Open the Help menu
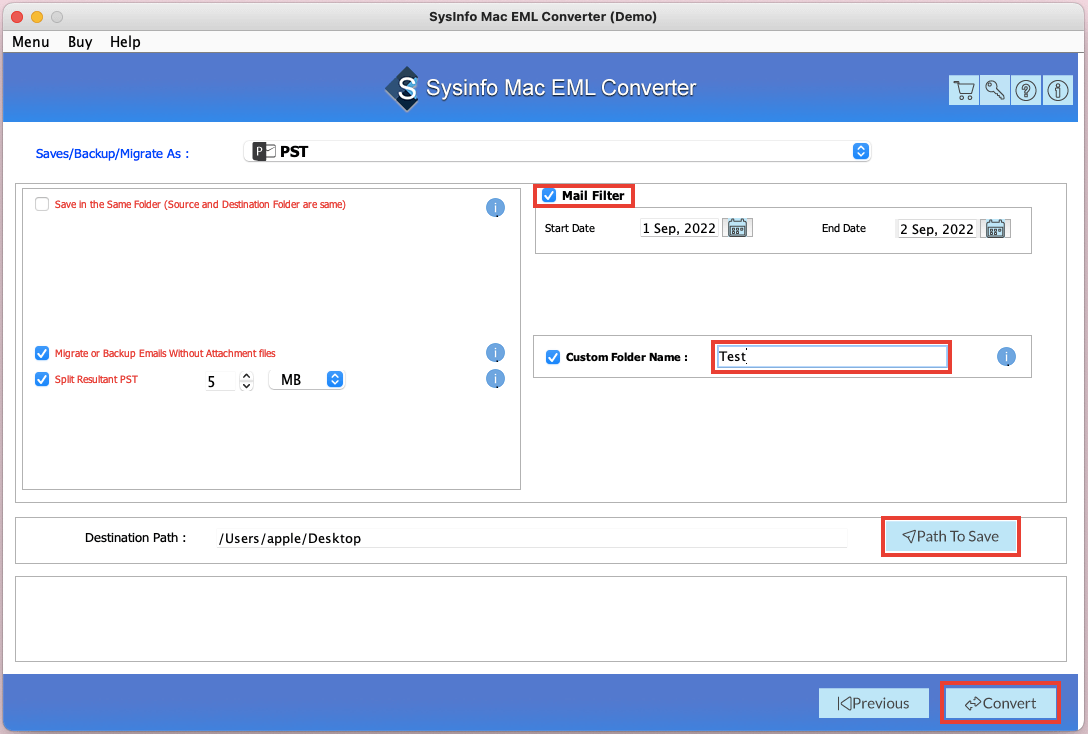The width and height of the screenshot is (1088, 734). pyautogui.click(x=125, y=42)
